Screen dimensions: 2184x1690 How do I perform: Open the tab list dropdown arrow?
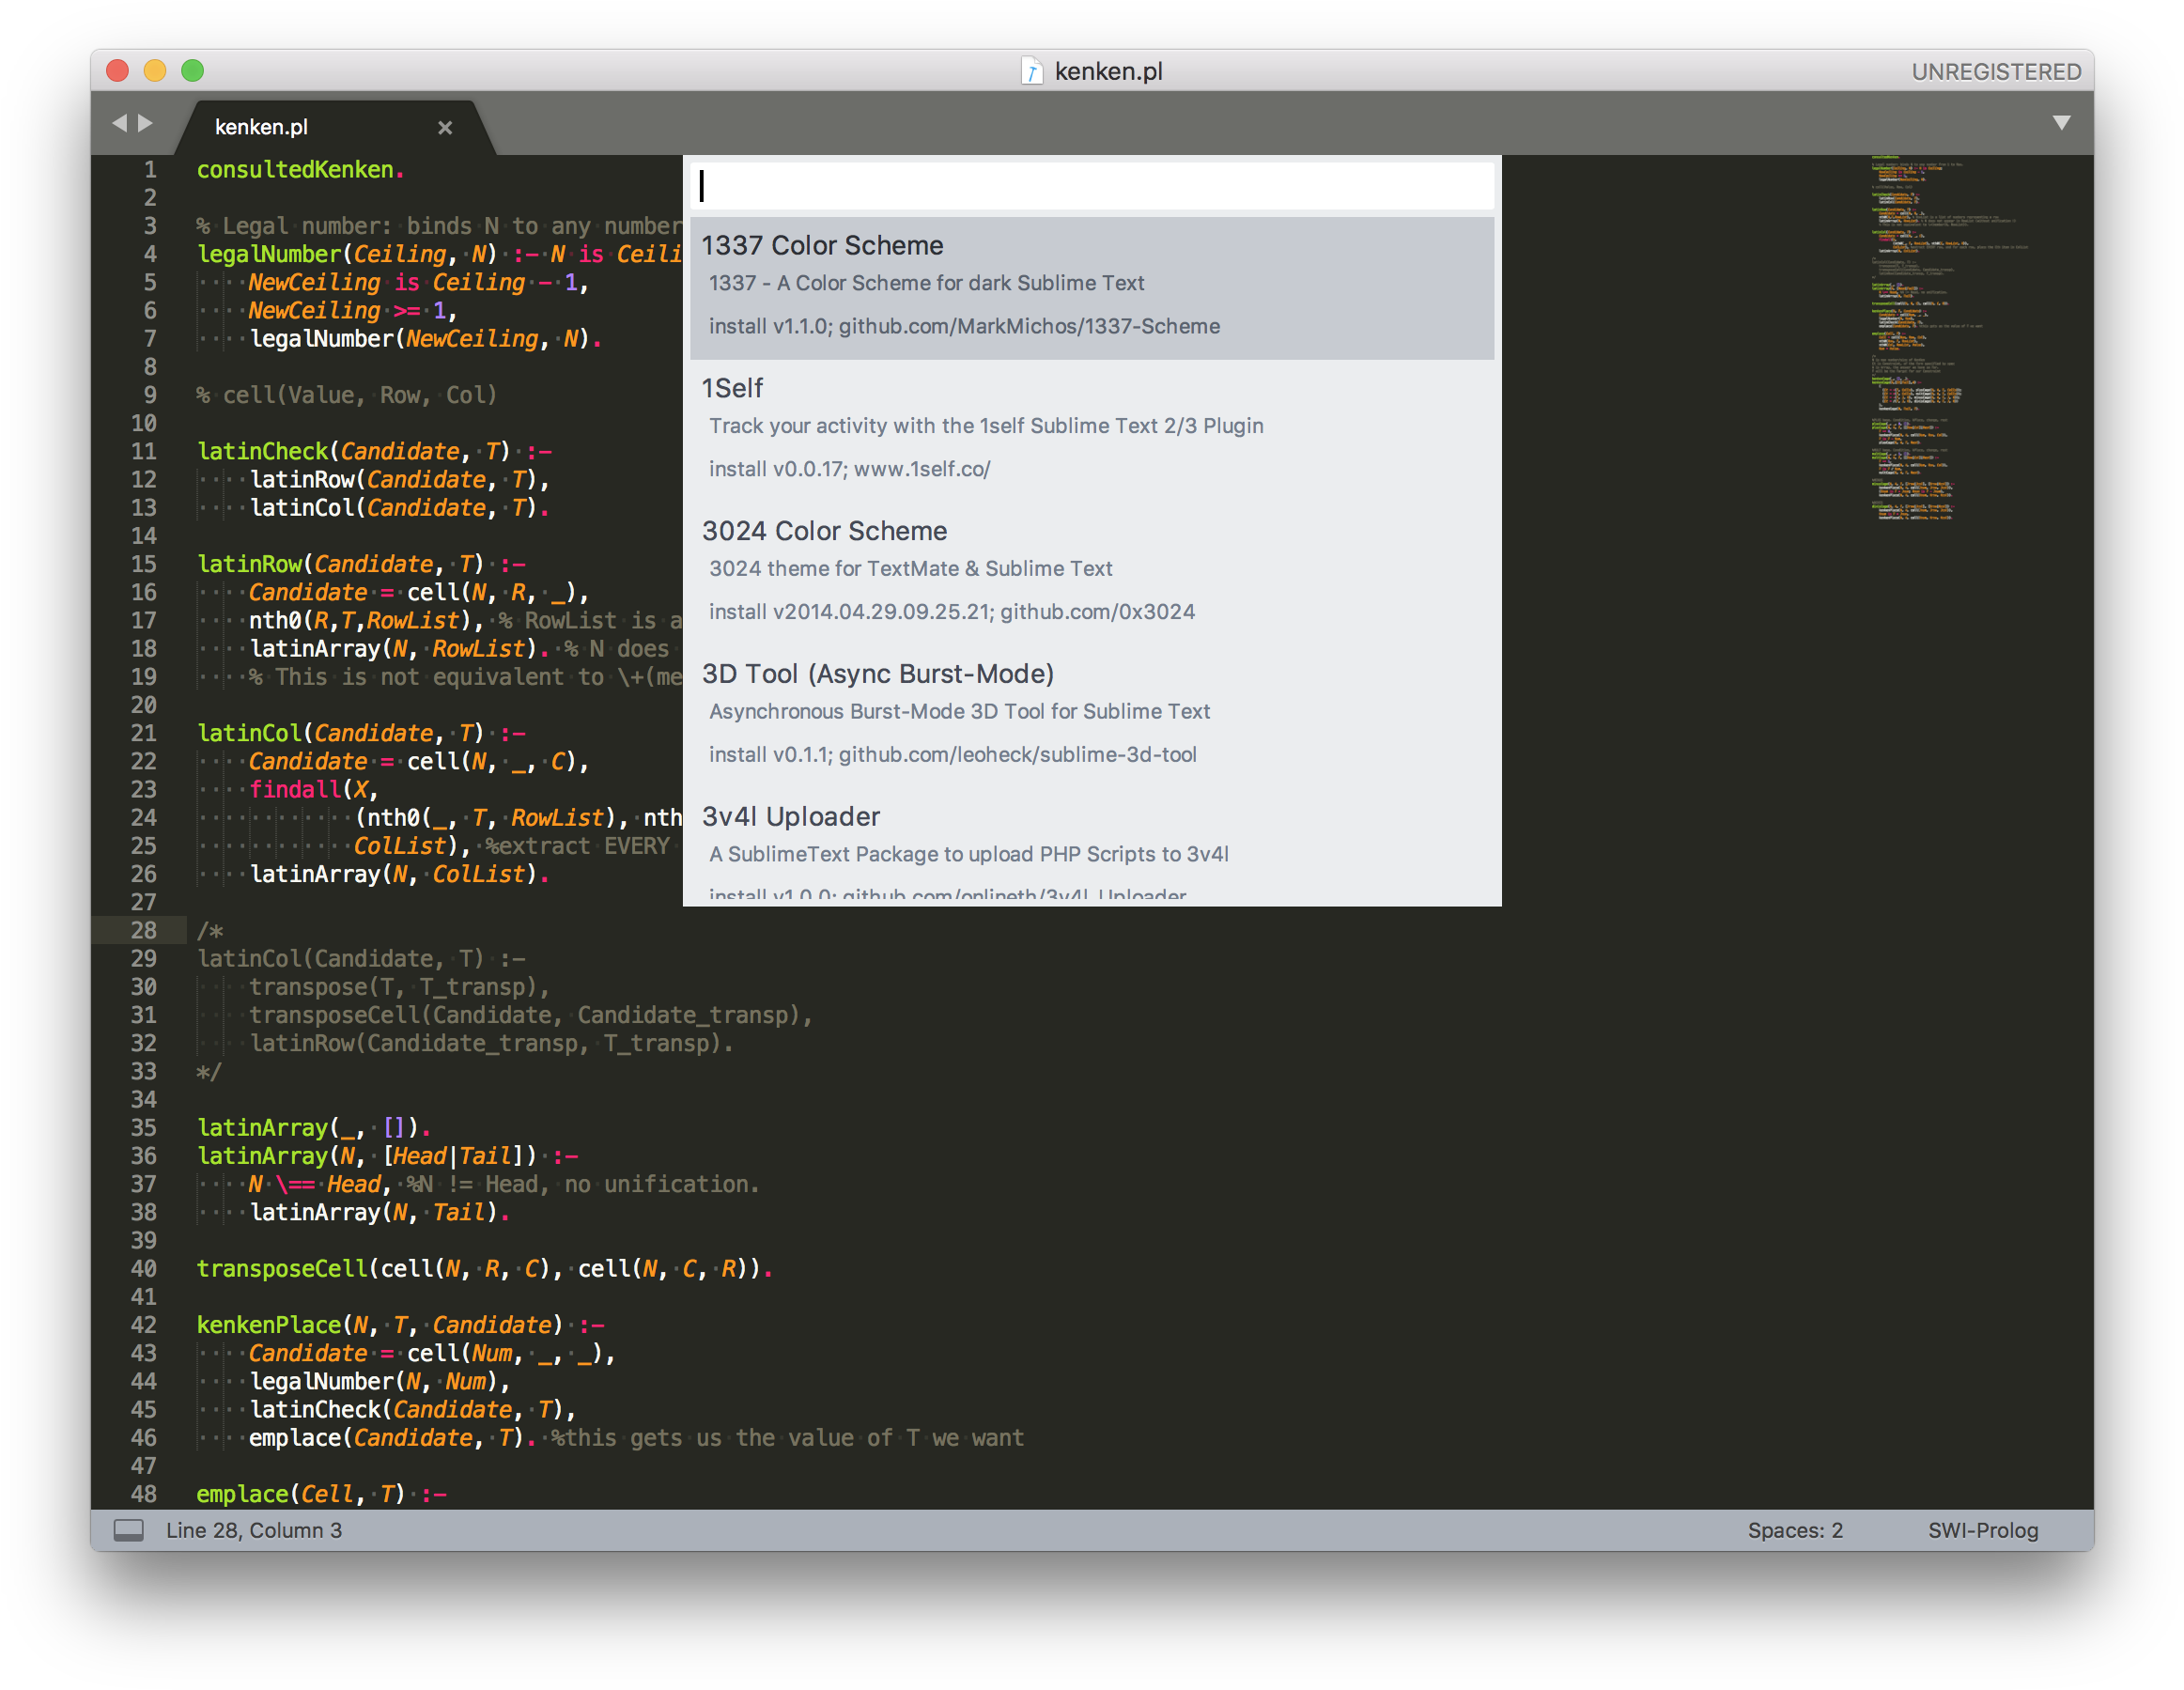(x=2061, y=123)
